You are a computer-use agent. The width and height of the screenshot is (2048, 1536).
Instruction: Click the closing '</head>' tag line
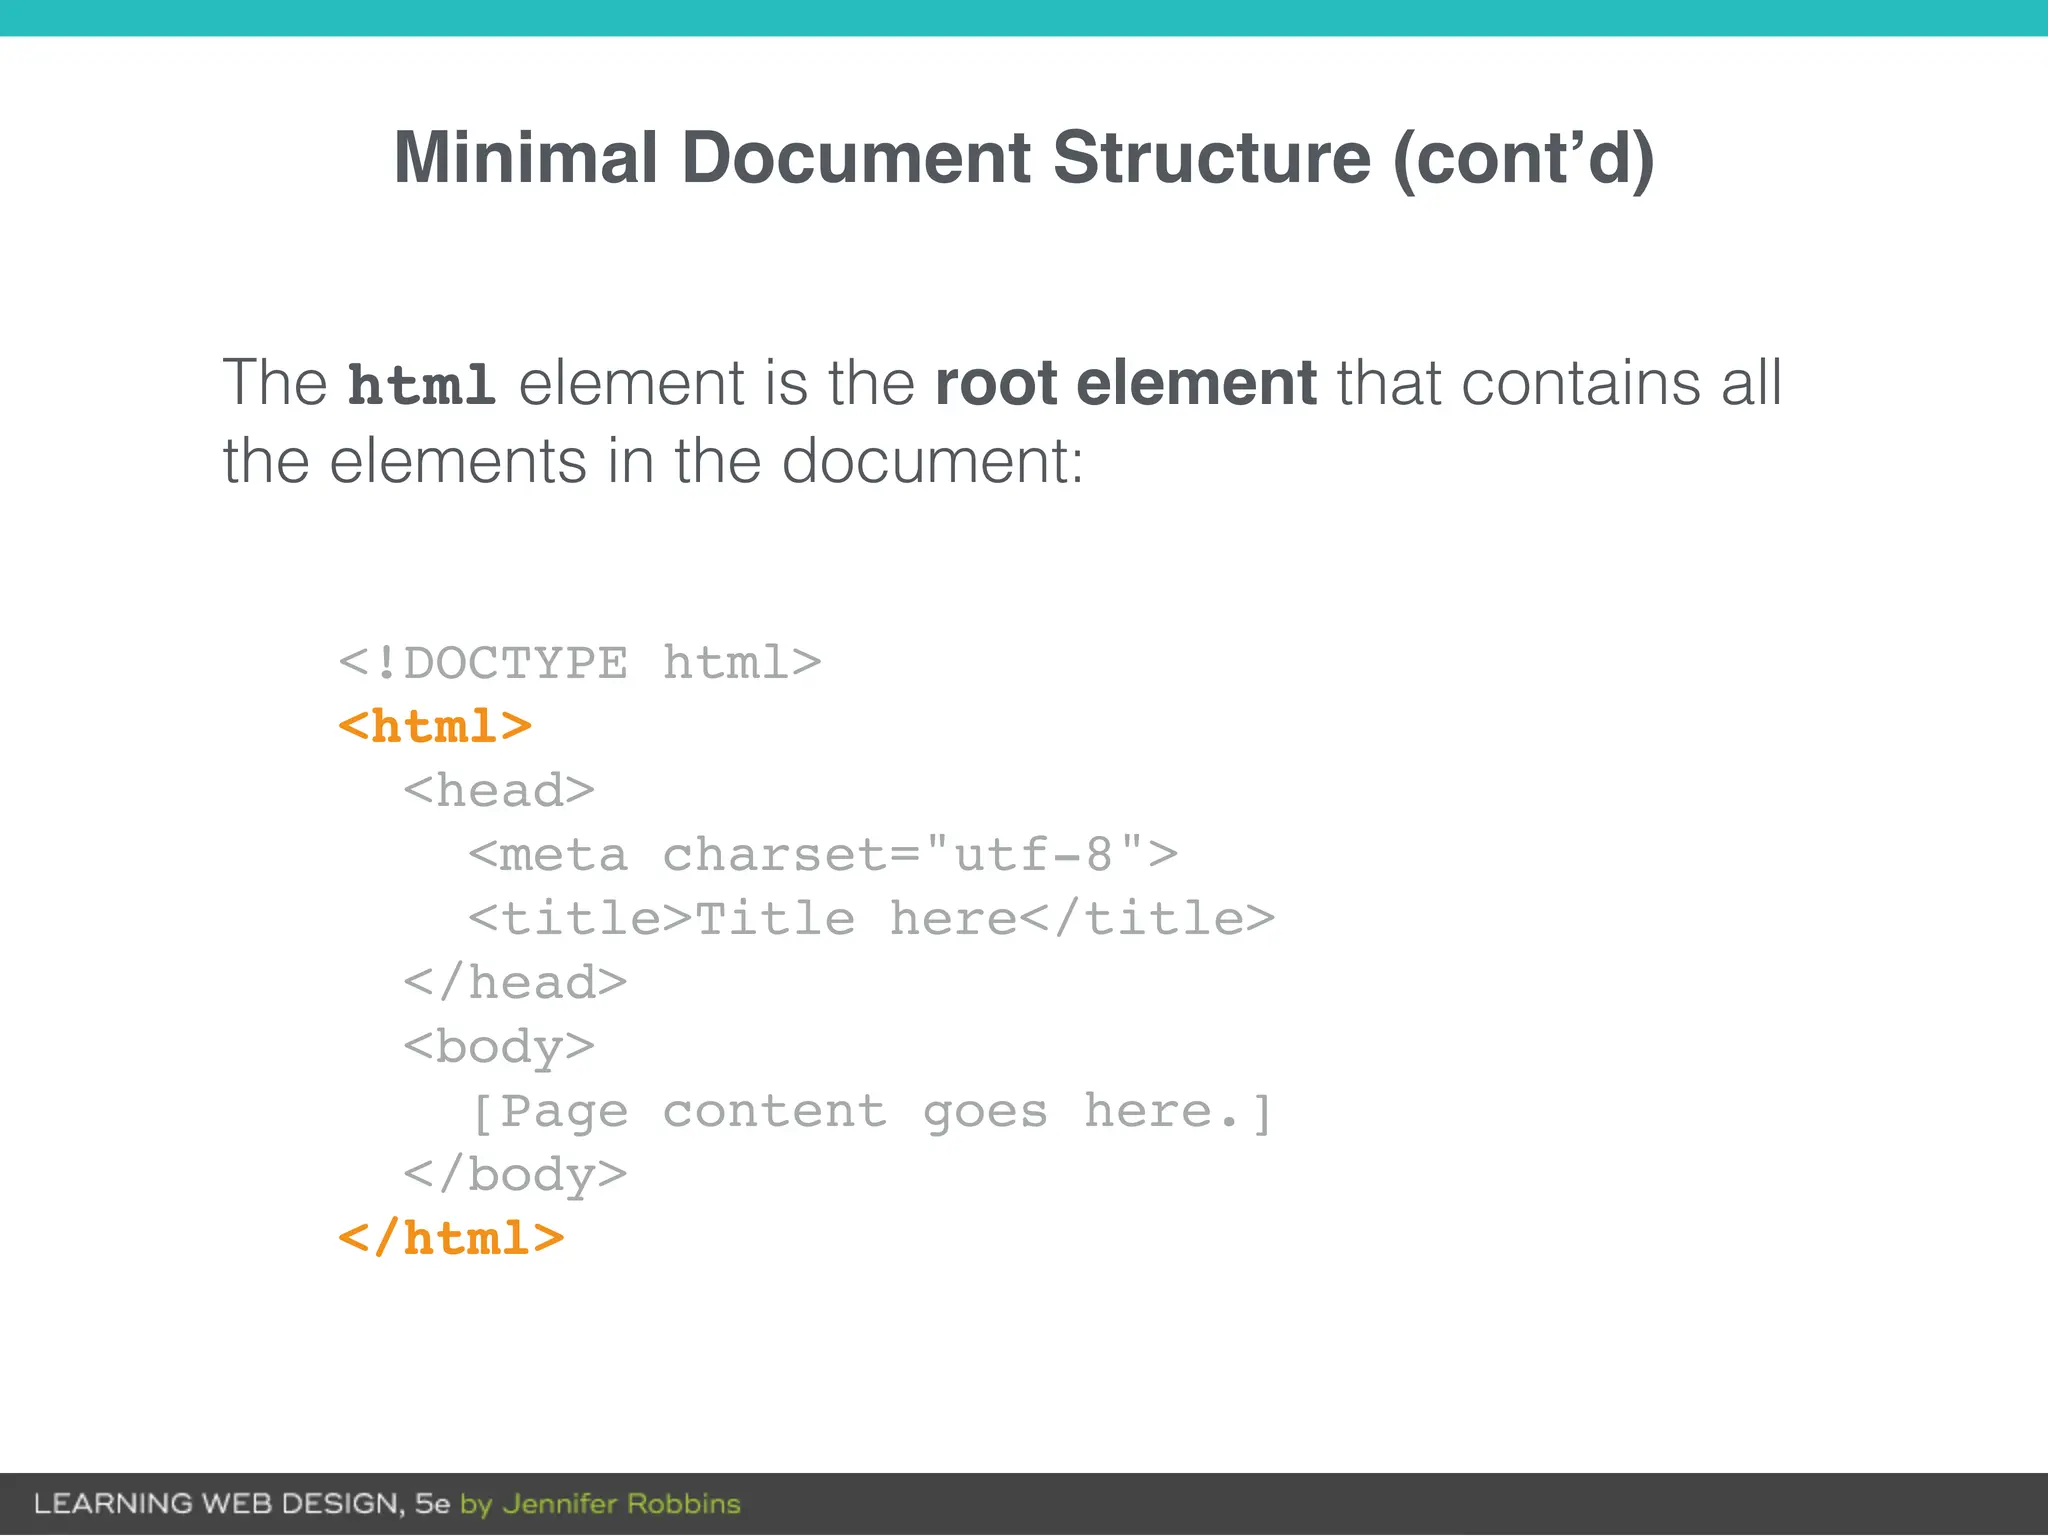coord(515,983)
